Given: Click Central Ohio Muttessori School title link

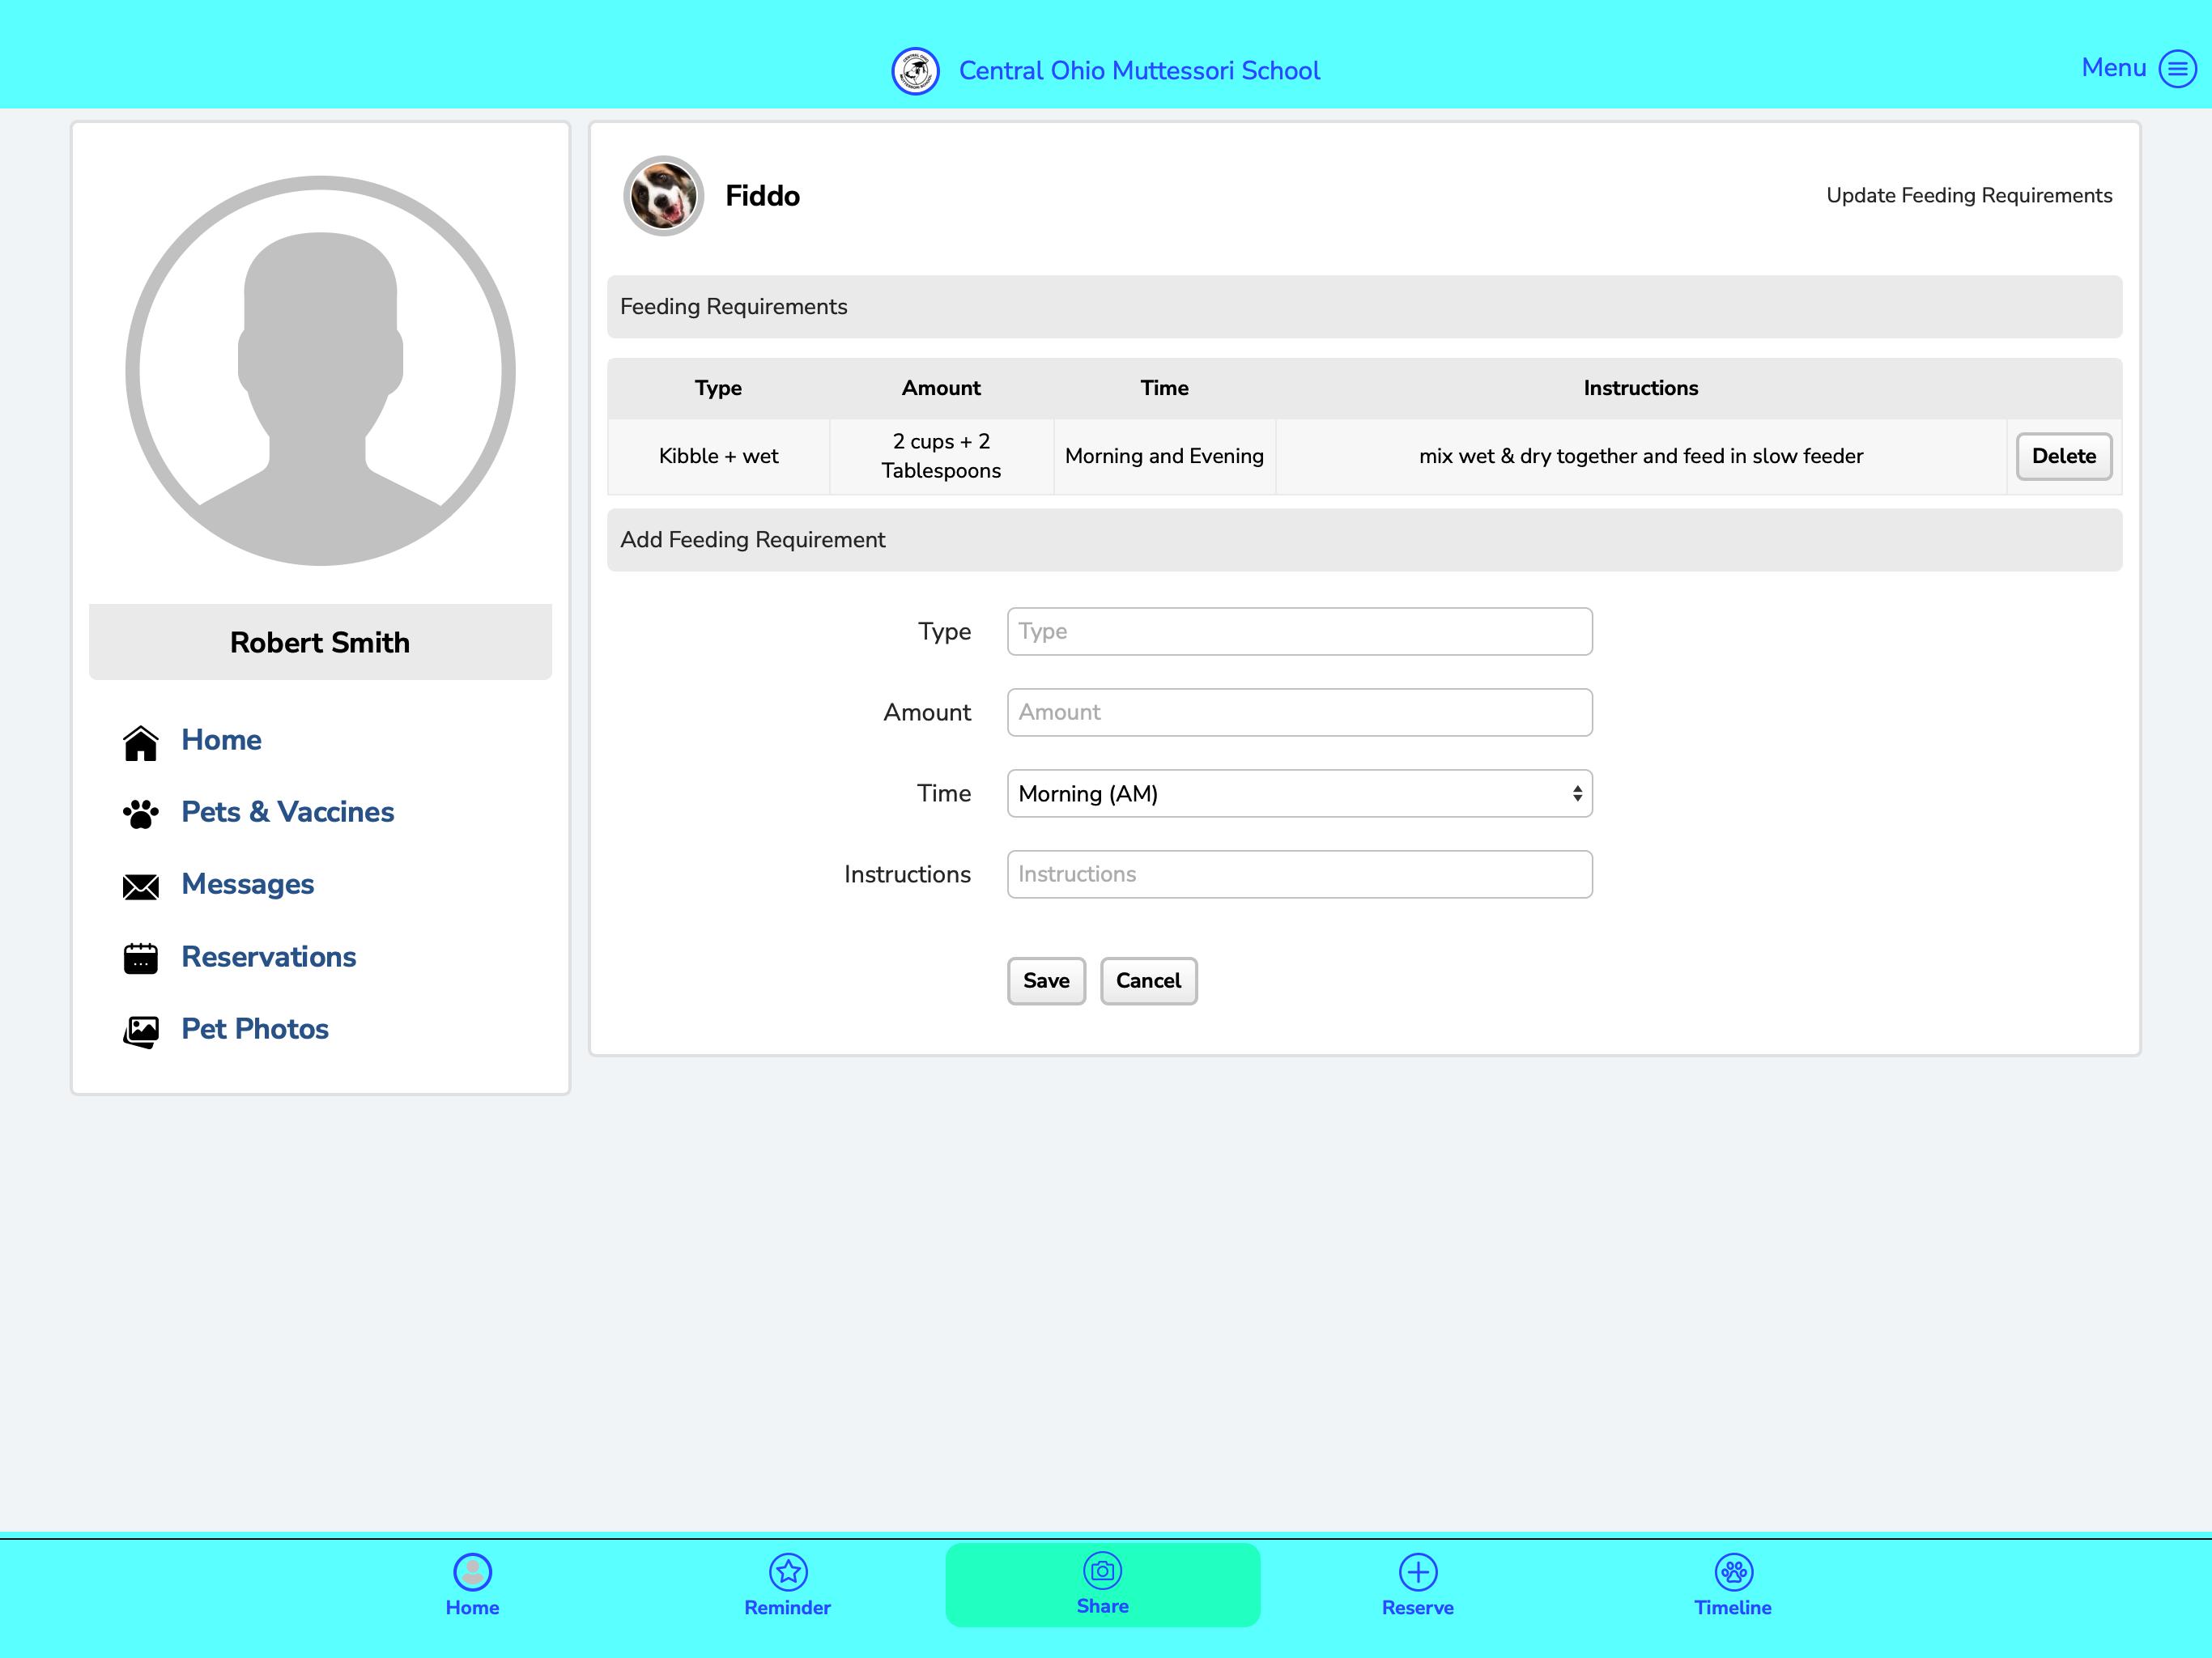Looking at the screenshot, I should point(1139,71).
